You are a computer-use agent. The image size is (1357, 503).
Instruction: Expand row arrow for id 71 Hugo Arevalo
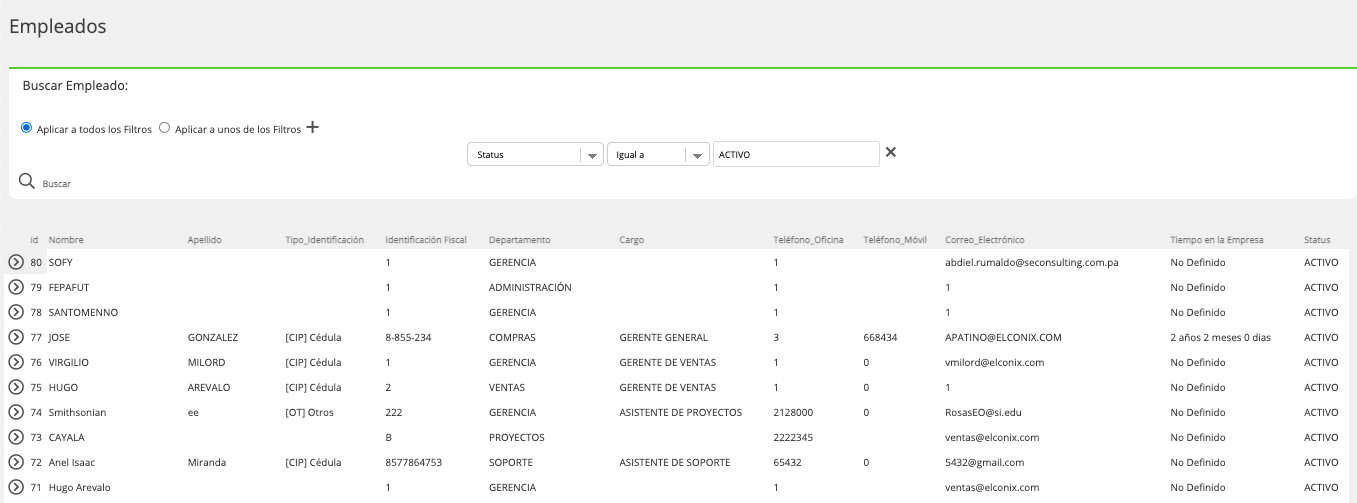click(x=16, y=487)
